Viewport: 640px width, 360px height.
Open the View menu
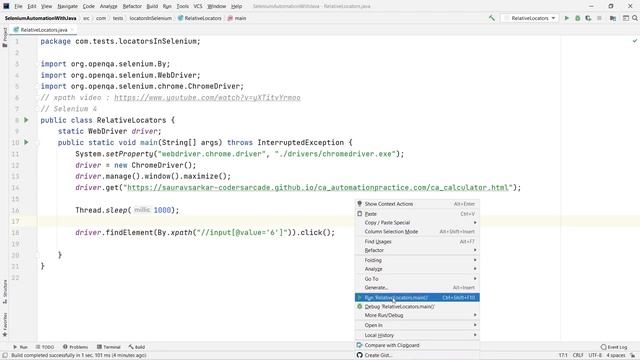tap(47, 6)
